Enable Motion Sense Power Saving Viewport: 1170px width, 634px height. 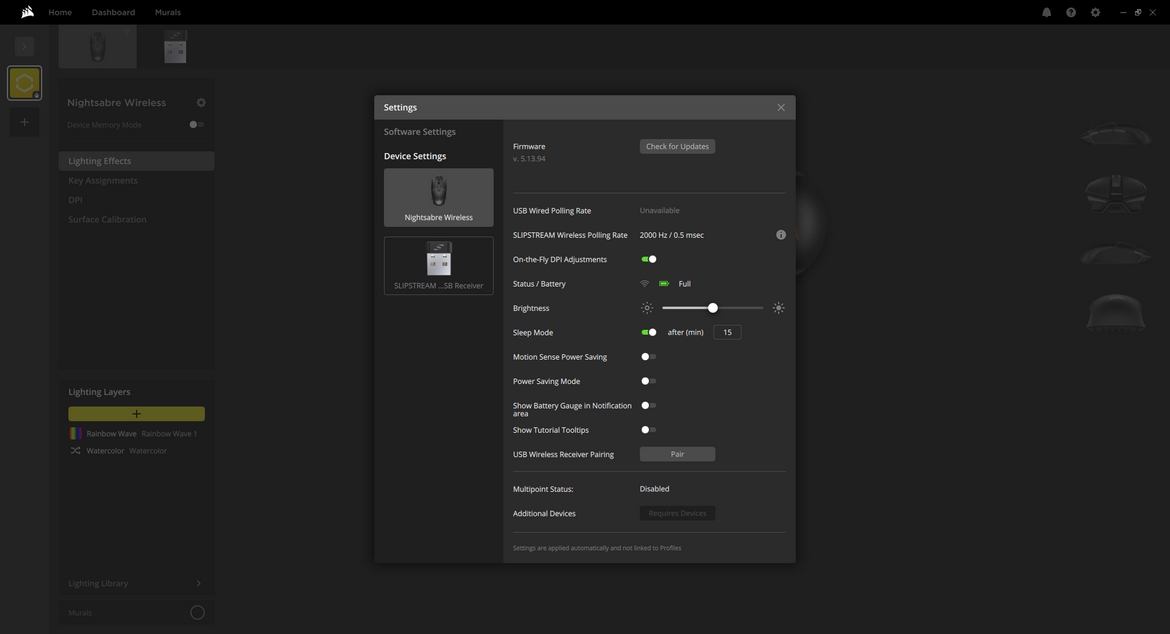pos(648,357)
